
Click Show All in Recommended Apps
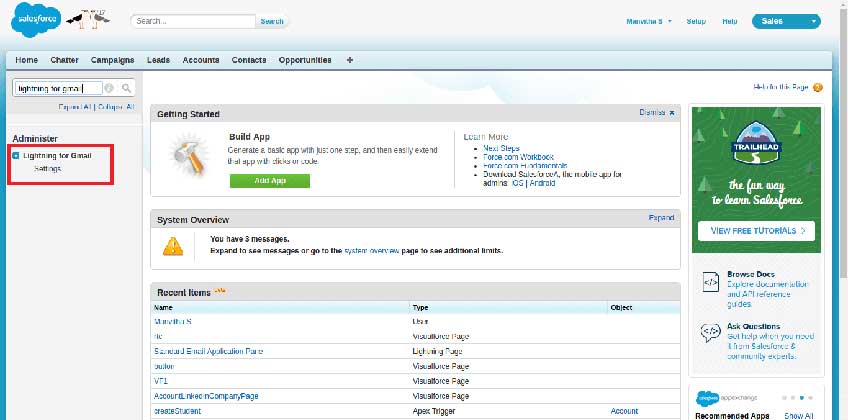pyautogui.click(x=799, y=416)
